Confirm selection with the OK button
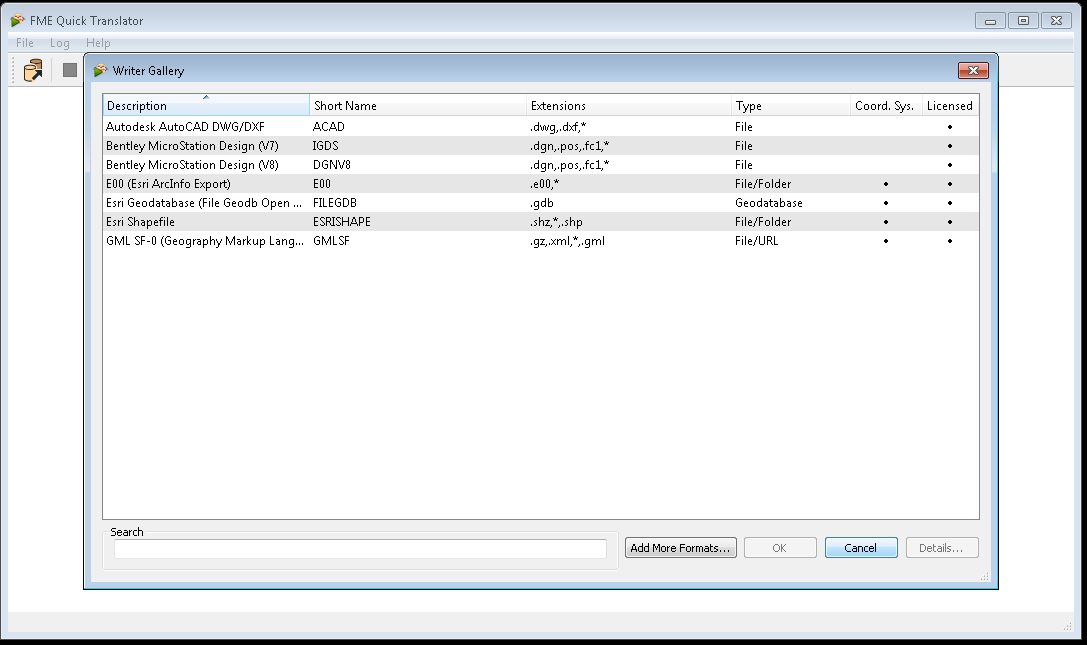Image resolution: width=1087 pixels, height=645 pixels. (x=780, y=547)
